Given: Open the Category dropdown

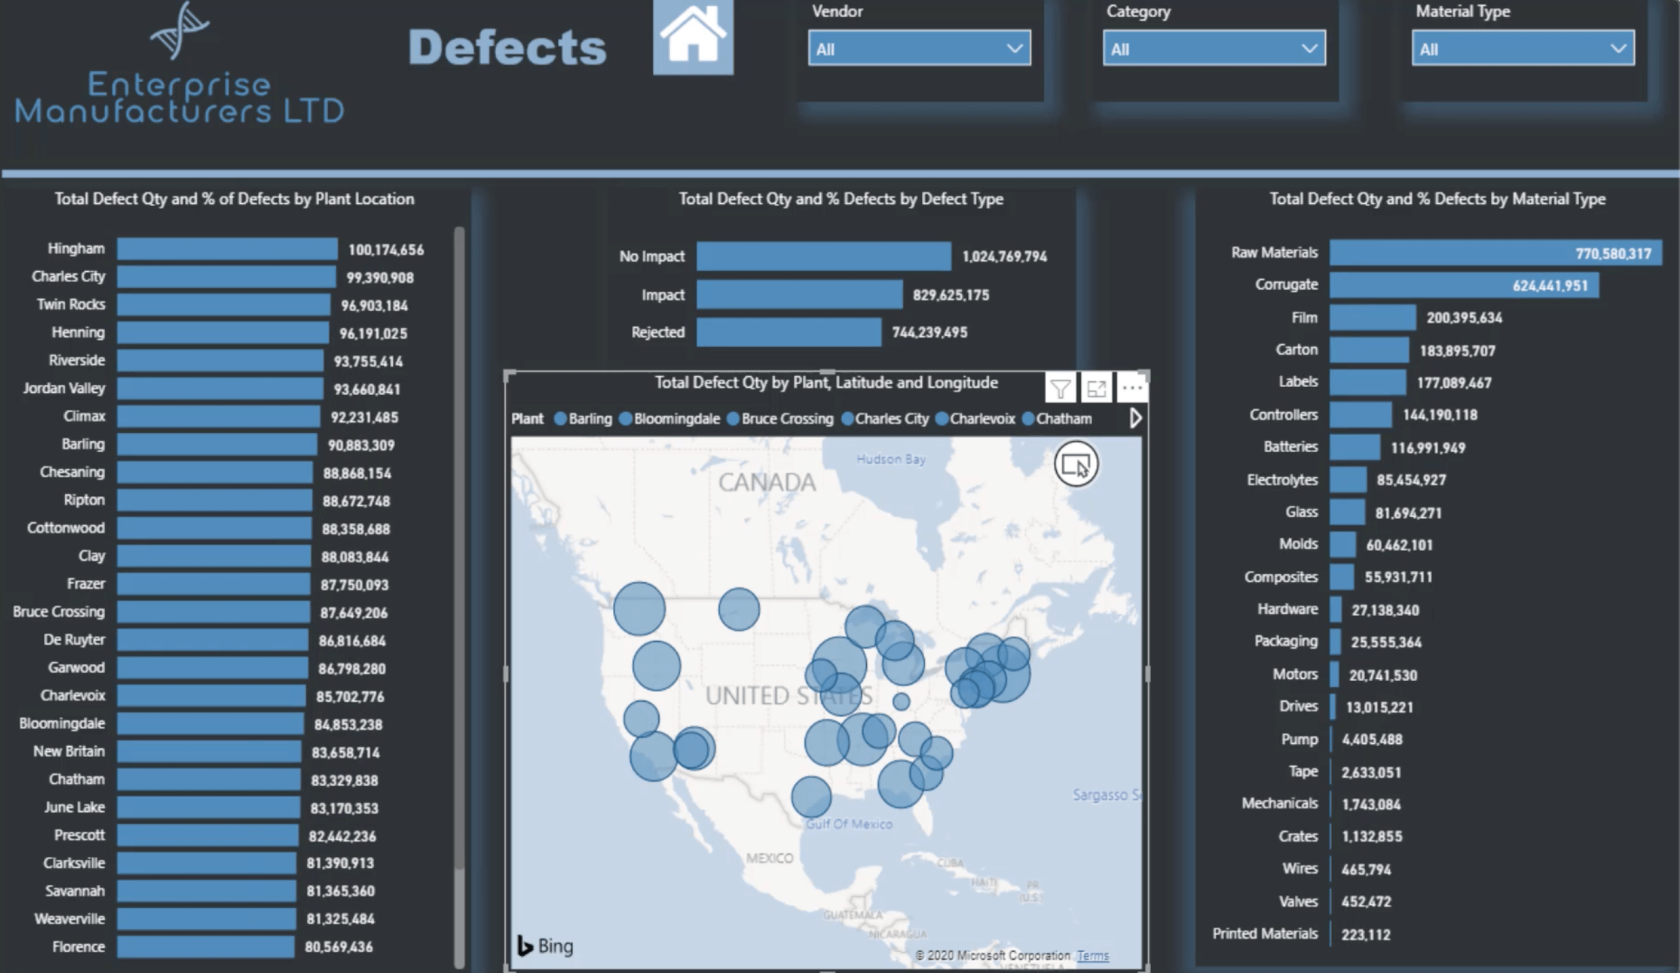Looking at the screenshot, I should 1214,48.
